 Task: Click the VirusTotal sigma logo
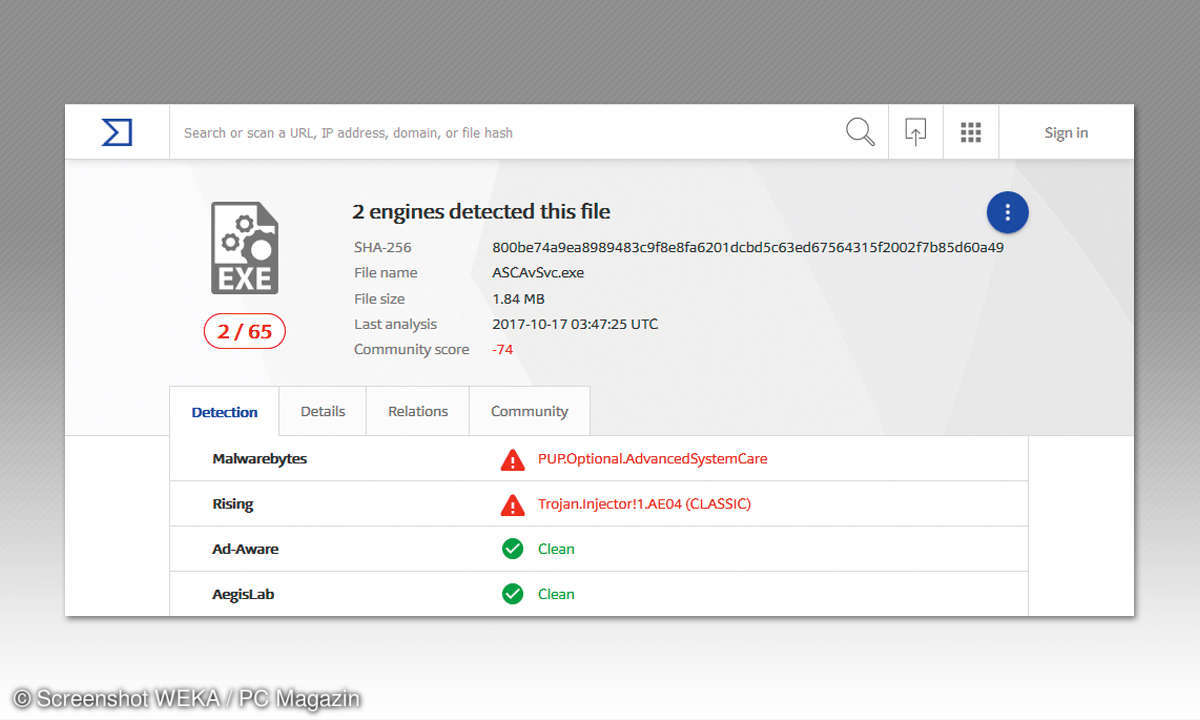click(117, 132)
